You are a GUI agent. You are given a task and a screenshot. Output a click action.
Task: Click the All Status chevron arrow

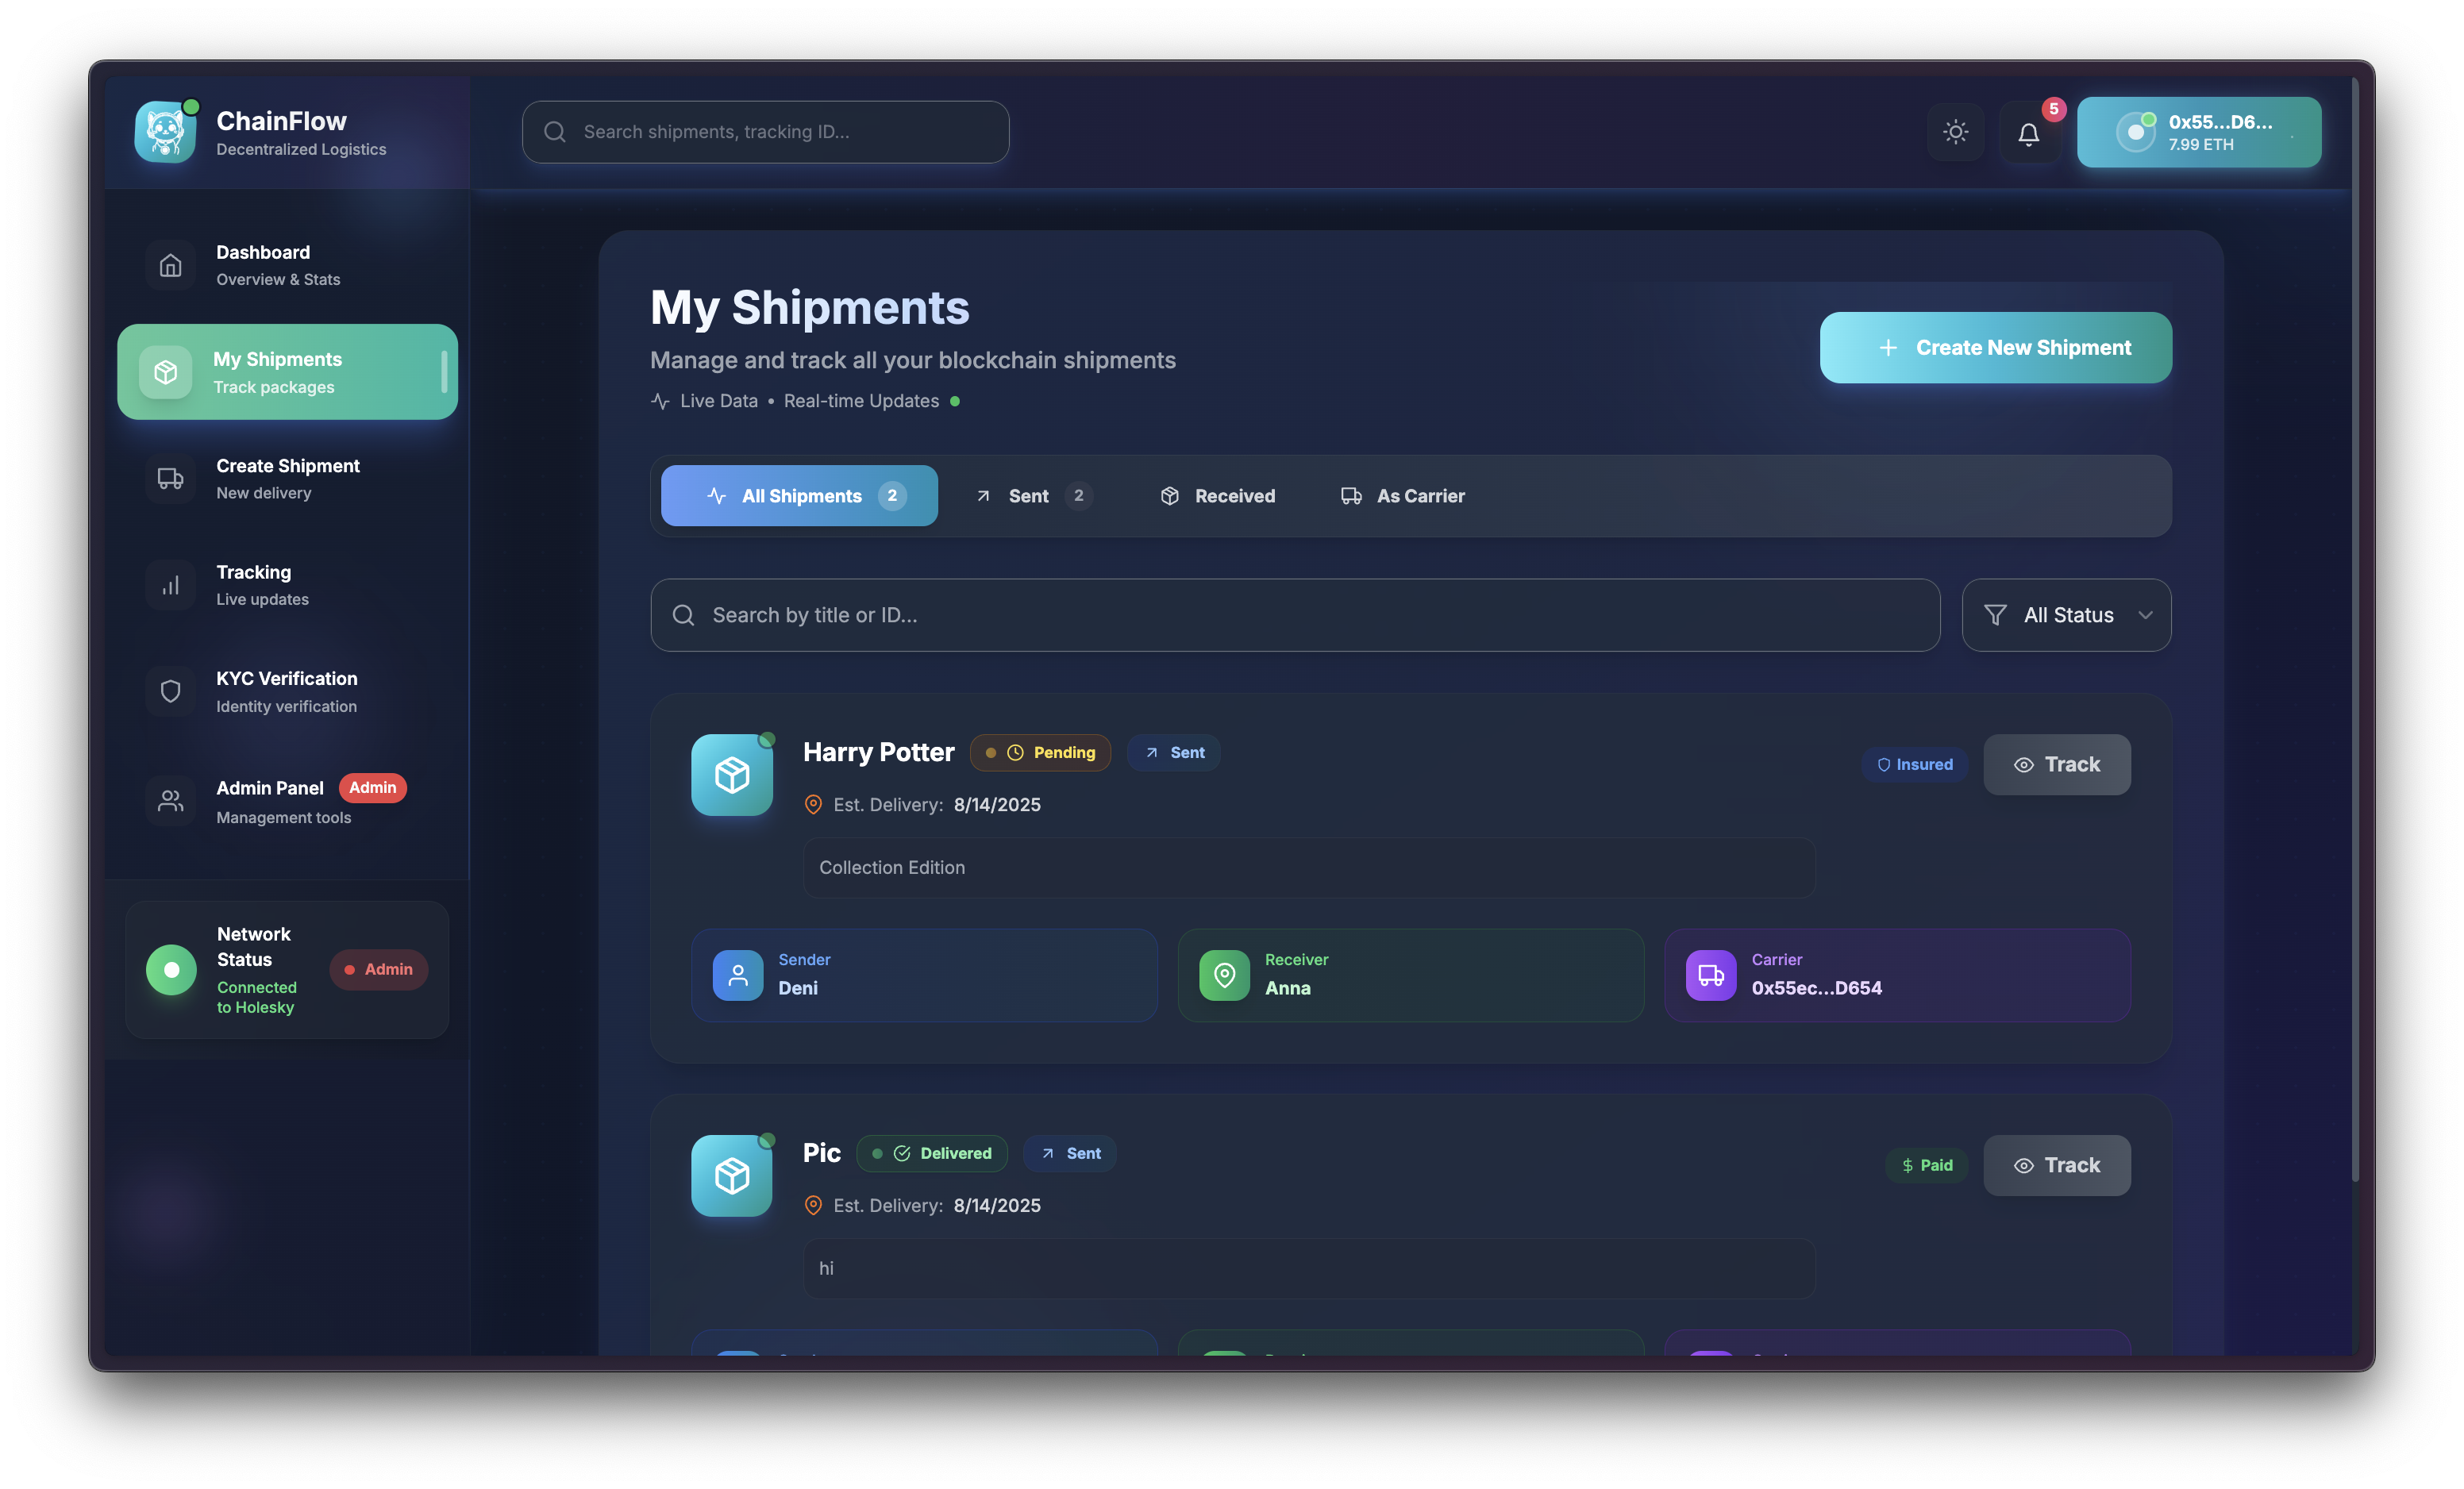point(2145,615)
